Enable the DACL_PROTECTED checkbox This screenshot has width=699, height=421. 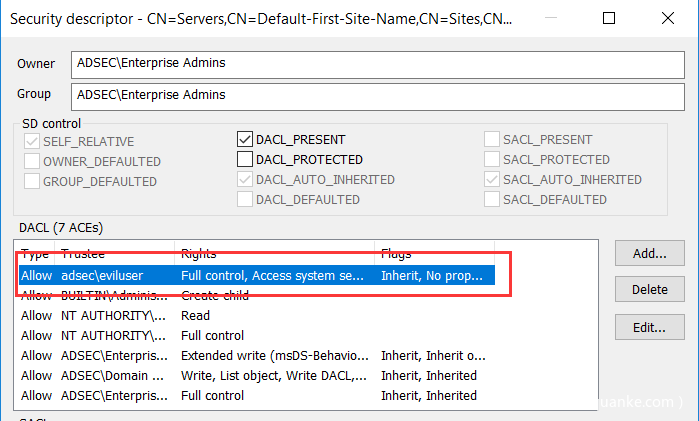[x=245, y=160]
